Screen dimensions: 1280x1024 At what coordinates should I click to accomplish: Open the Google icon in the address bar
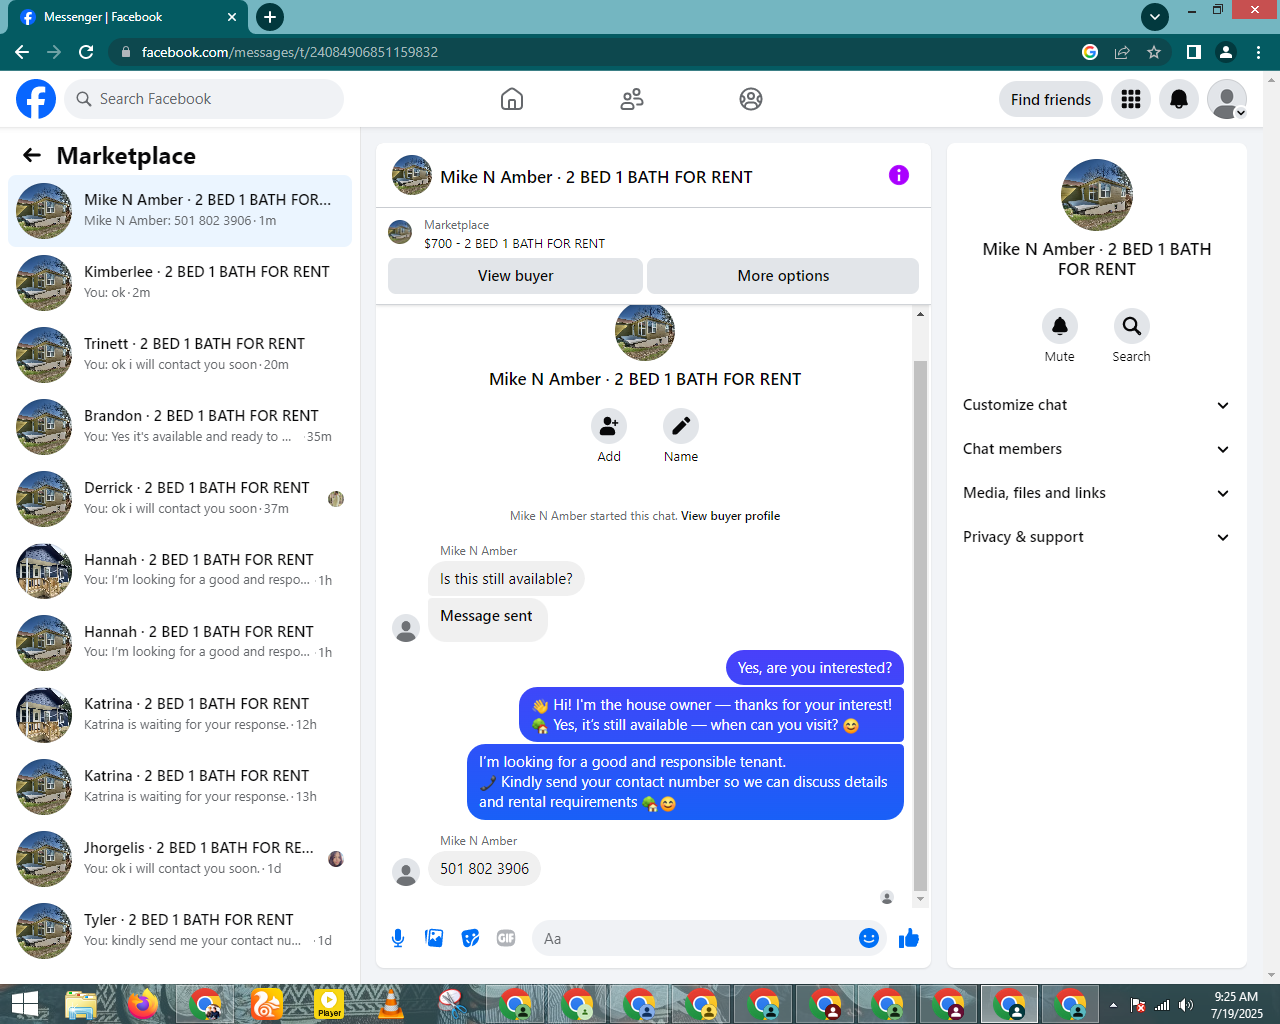[x=1090, y=52]
